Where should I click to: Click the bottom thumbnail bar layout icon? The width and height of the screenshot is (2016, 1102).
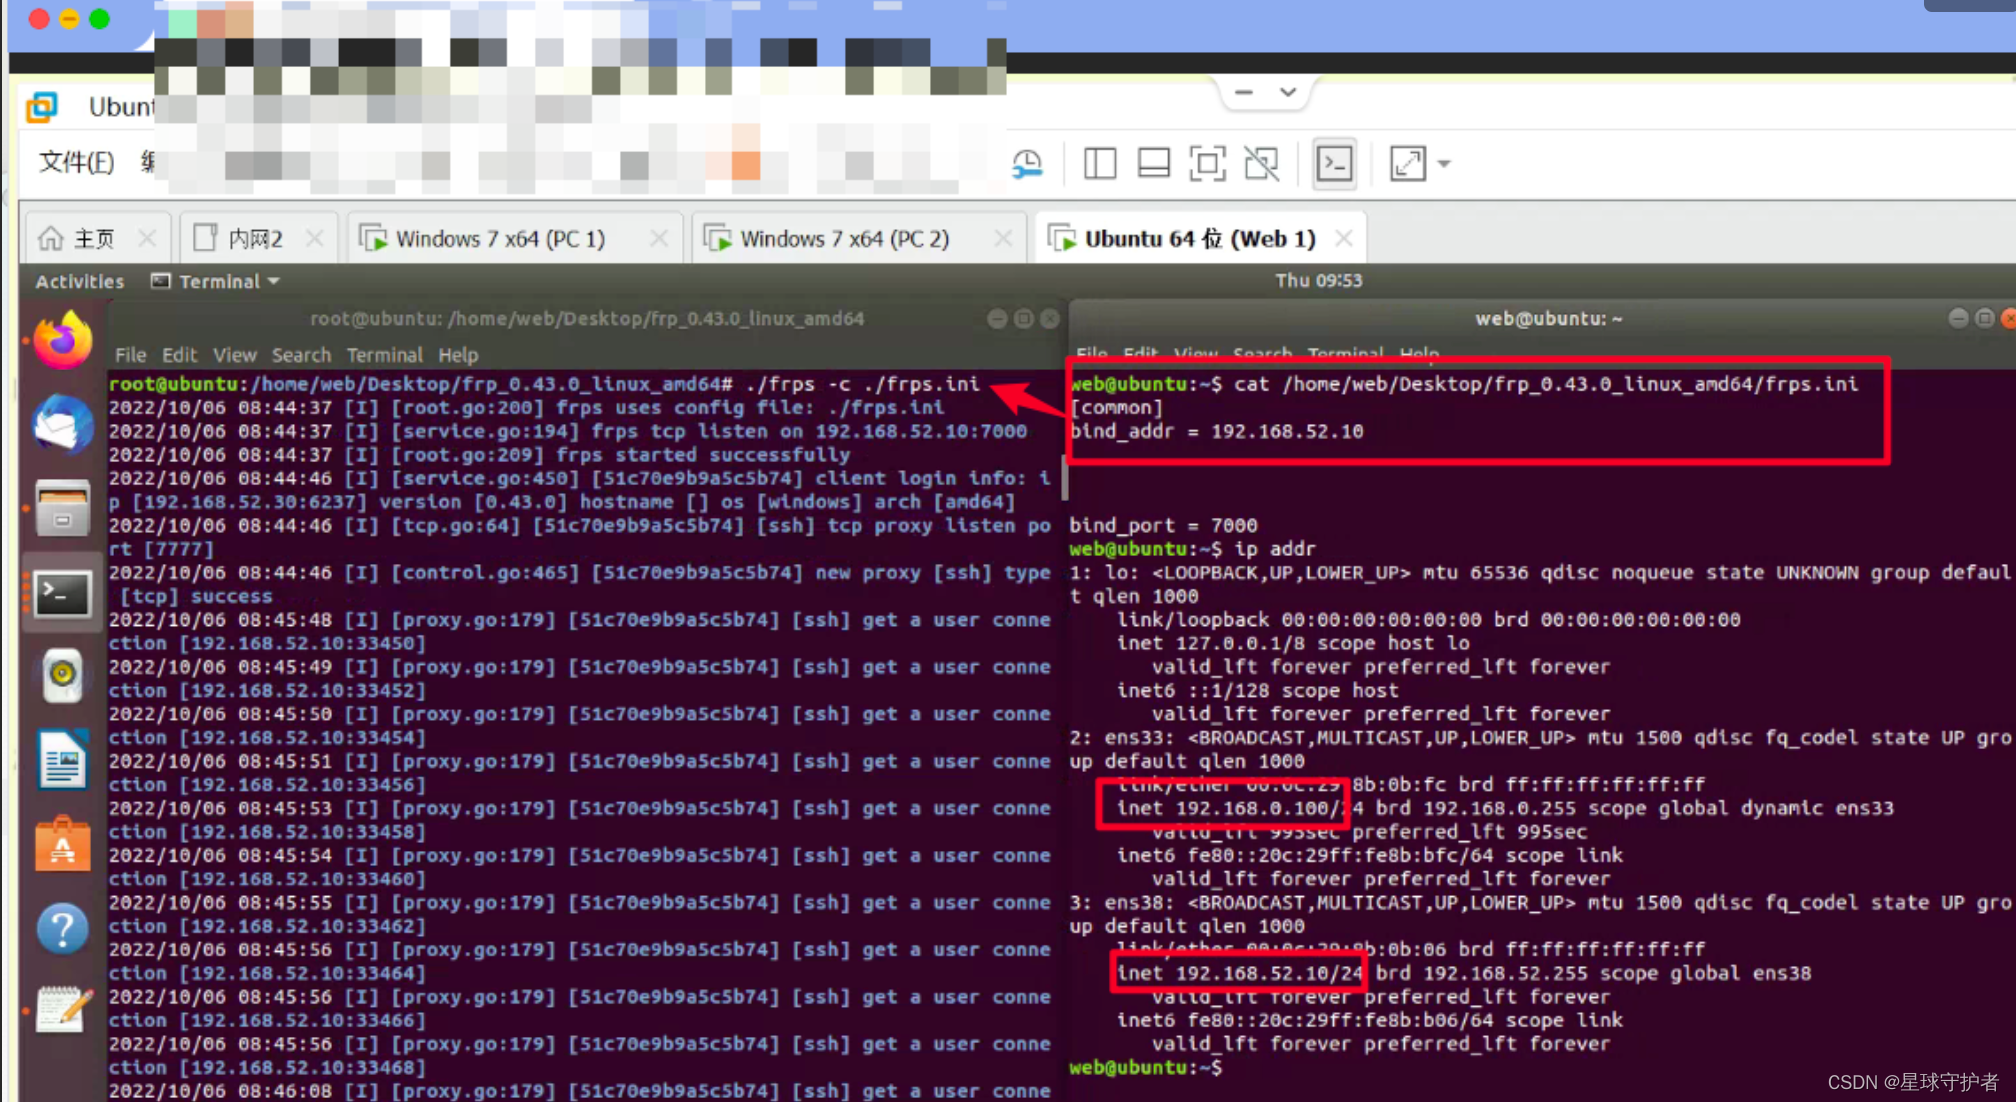(x=1153, y=164)
